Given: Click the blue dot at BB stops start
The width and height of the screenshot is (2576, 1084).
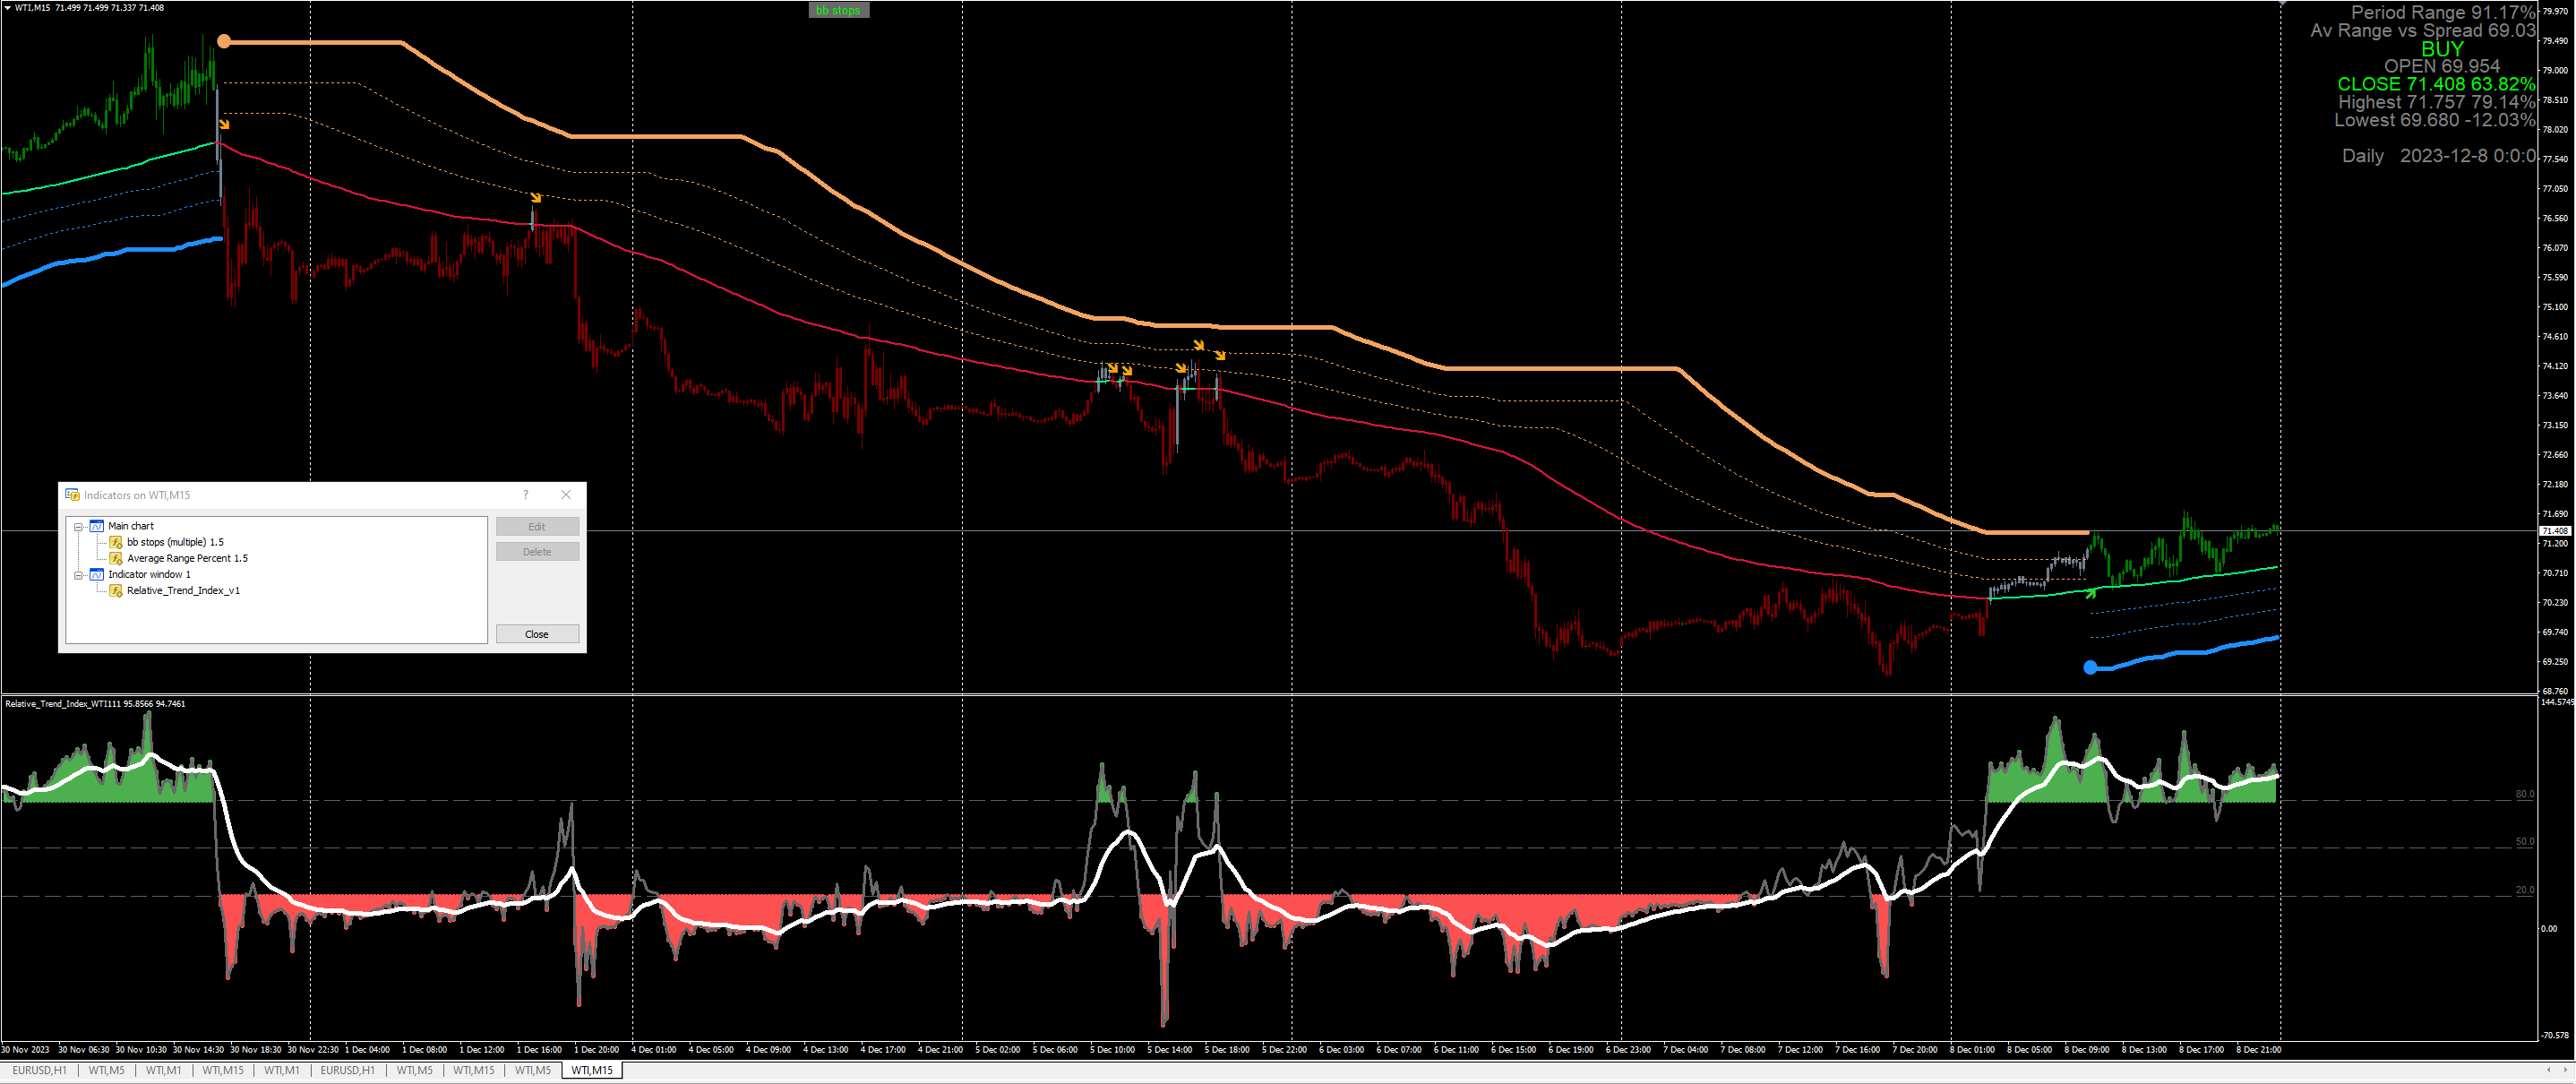Looking at the screenshot, I should pos(2090,667).
